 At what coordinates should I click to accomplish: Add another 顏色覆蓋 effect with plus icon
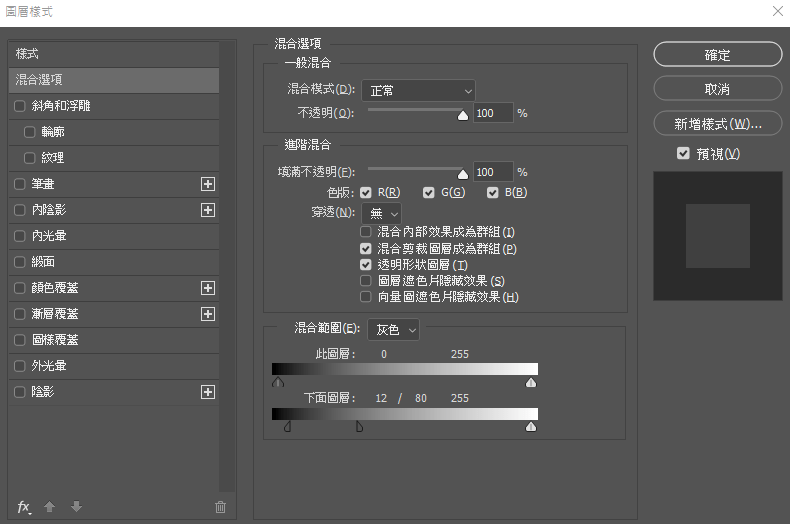coord(208,288)
